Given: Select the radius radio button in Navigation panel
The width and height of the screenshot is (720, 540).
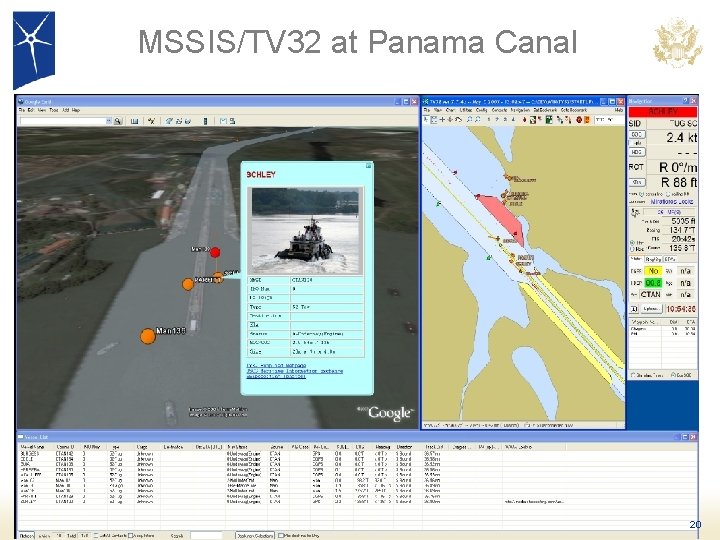Looking at the screenshot, I should pyautogui.click(x=668, y=194).
